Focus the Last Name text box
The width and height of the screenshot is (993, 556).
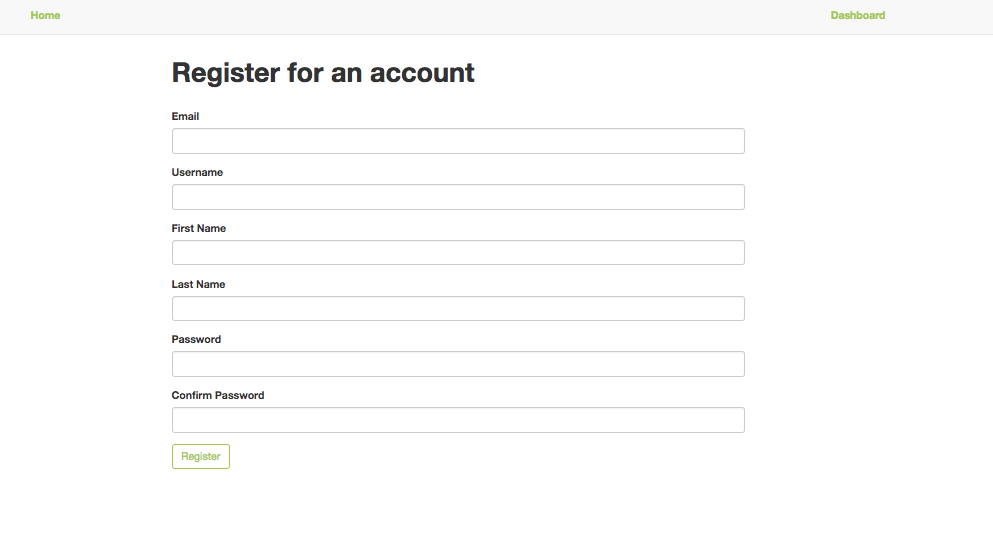pos(458,309)
